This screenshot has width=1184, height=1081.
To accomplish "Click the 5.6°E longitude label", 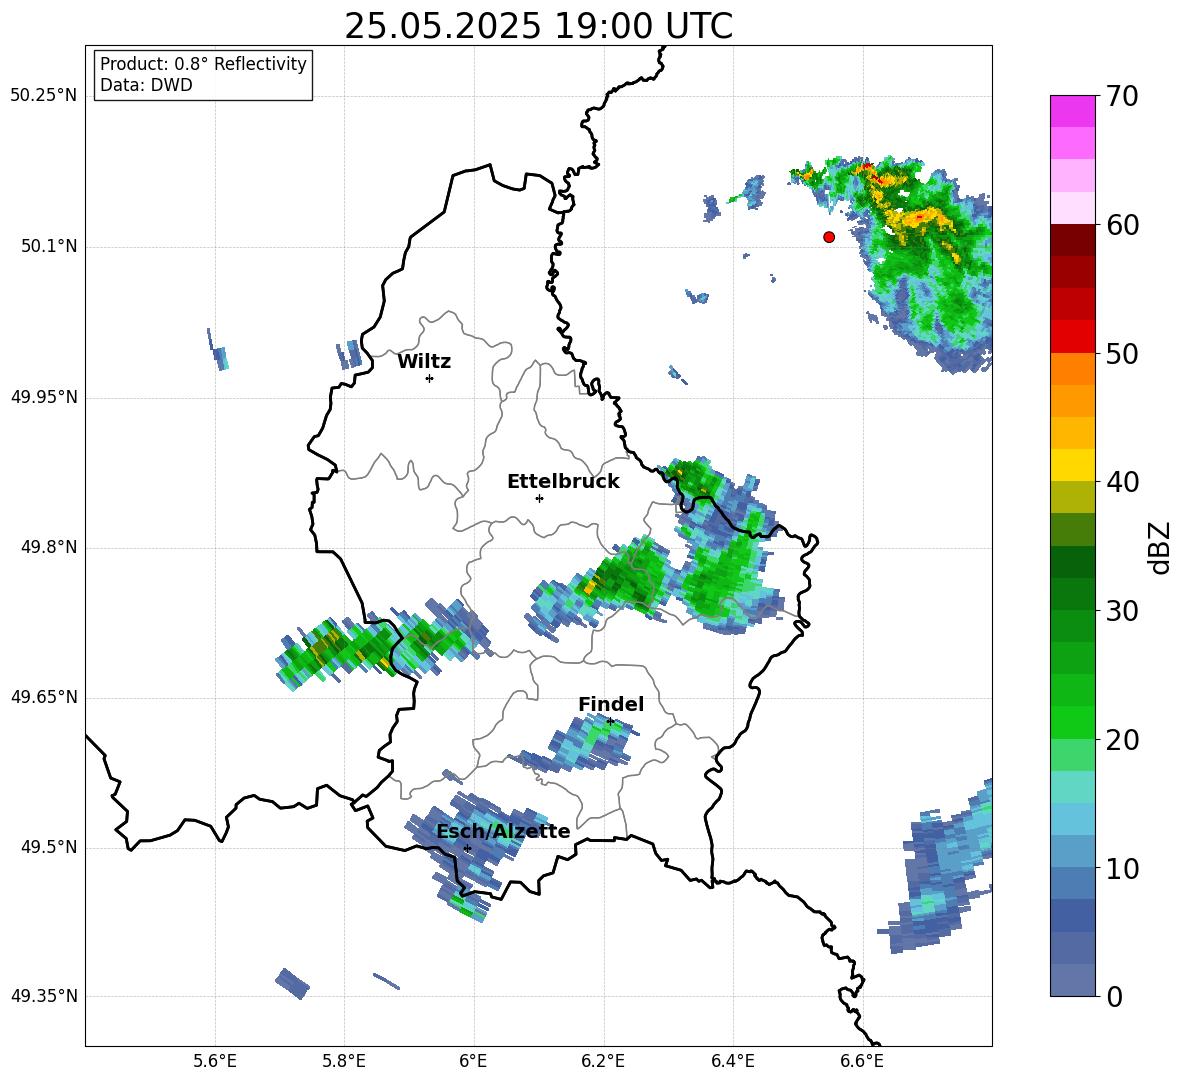I will [x=215, y=1061].
